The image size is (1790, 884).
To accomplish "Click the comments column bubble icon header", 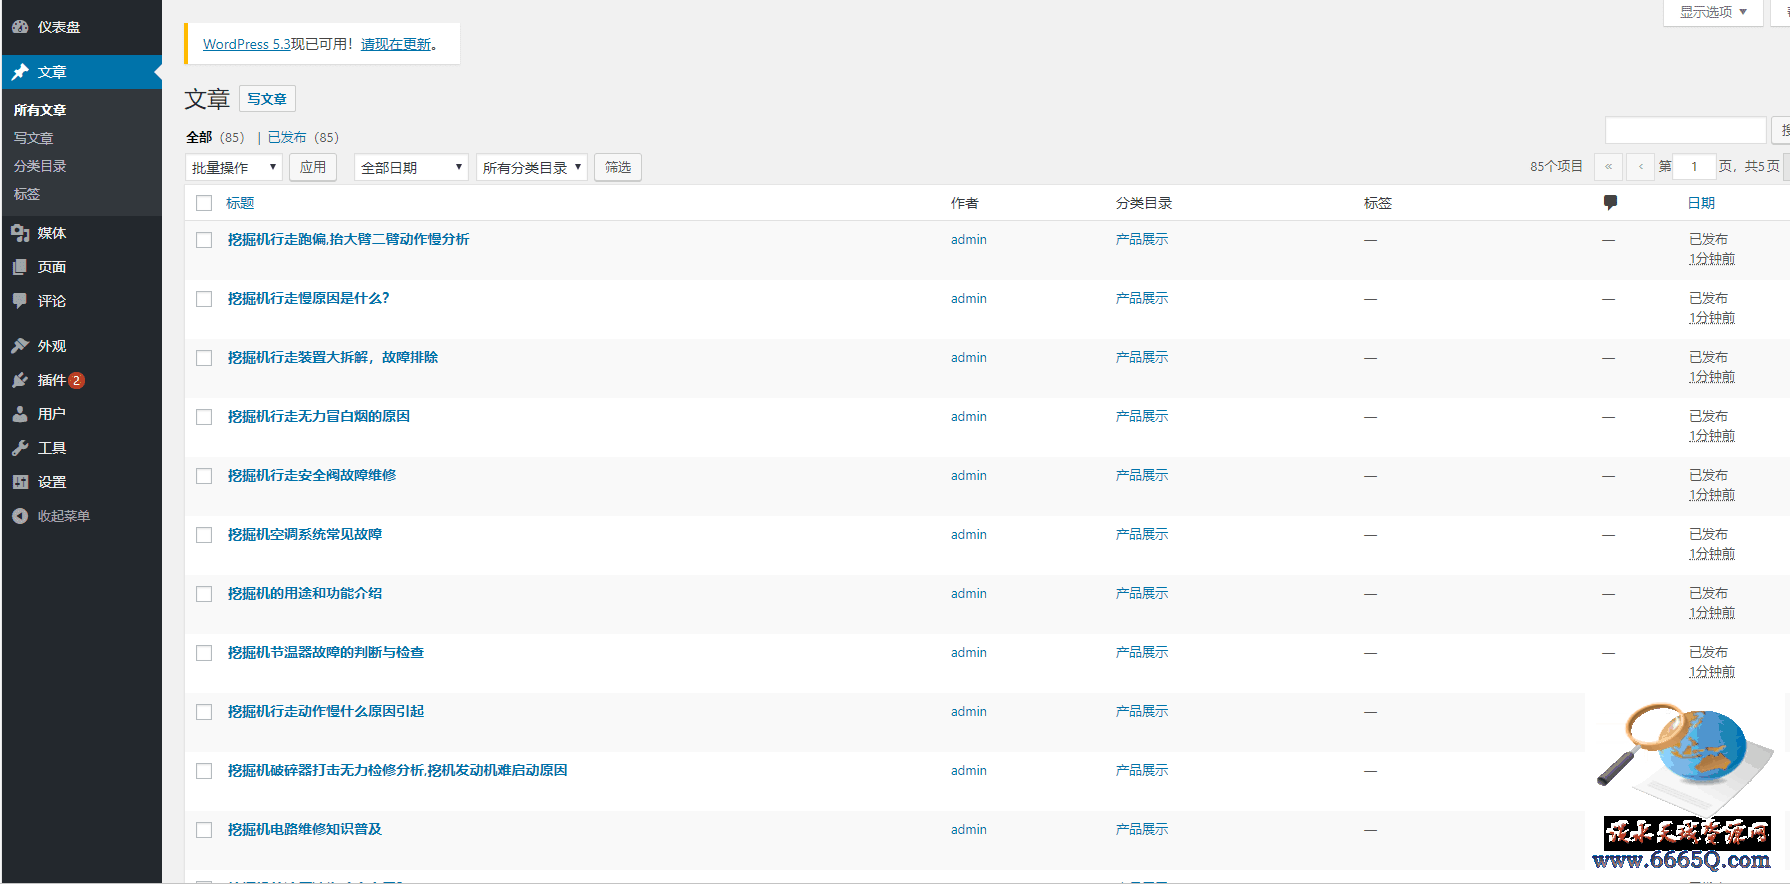I will pos(1610,203).
